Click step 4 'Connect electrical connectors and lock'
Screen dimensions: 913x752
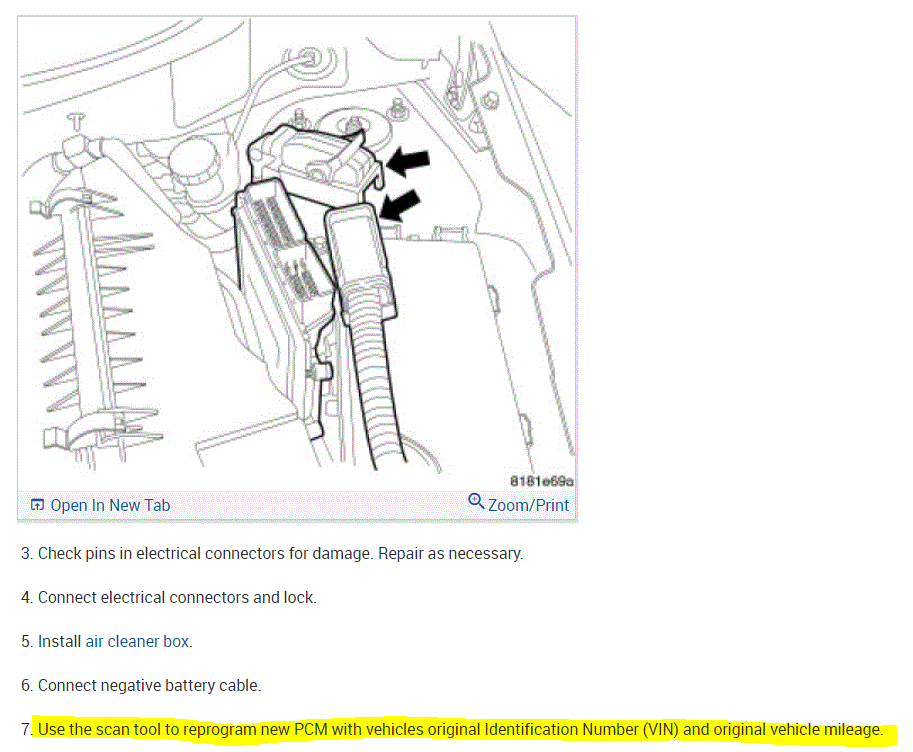(169, 598)
